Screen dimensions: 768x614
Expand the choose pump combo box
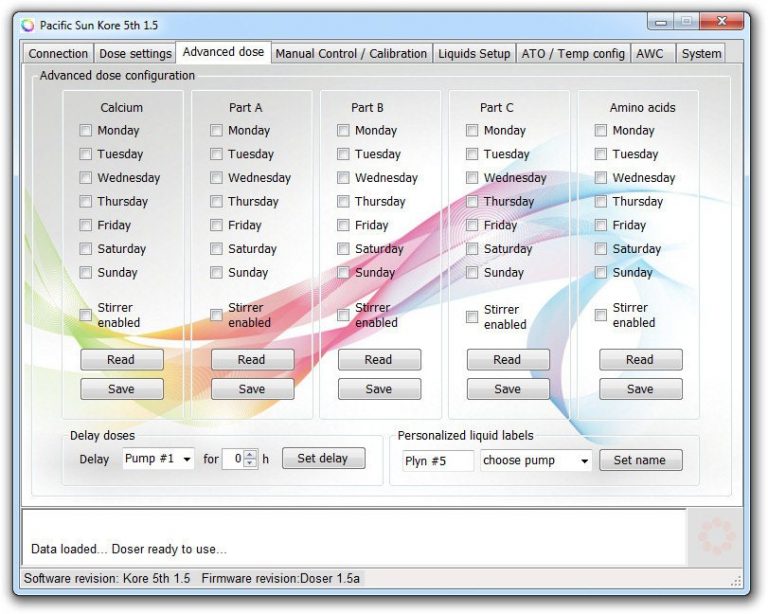tap(536, 461)
